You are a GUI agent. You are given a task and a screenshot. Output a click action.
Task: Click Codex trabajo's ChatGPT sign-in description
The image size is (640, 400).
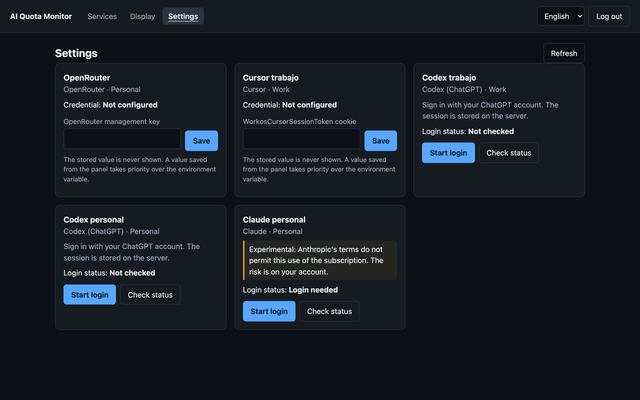490,111
